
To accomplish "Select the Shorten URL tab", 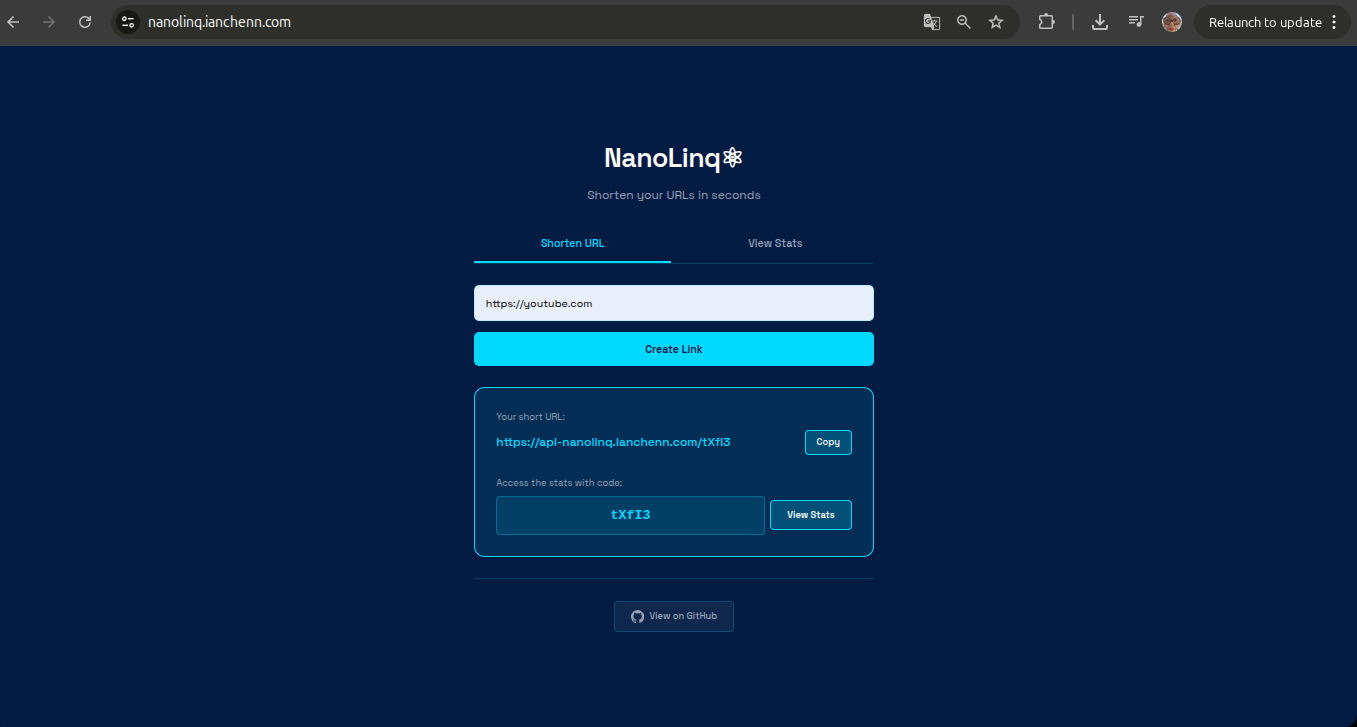I will [572, 243].
